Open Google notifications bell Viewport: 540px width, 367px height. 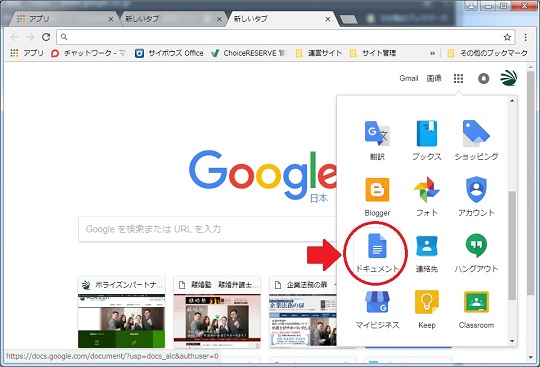[484, 78]
